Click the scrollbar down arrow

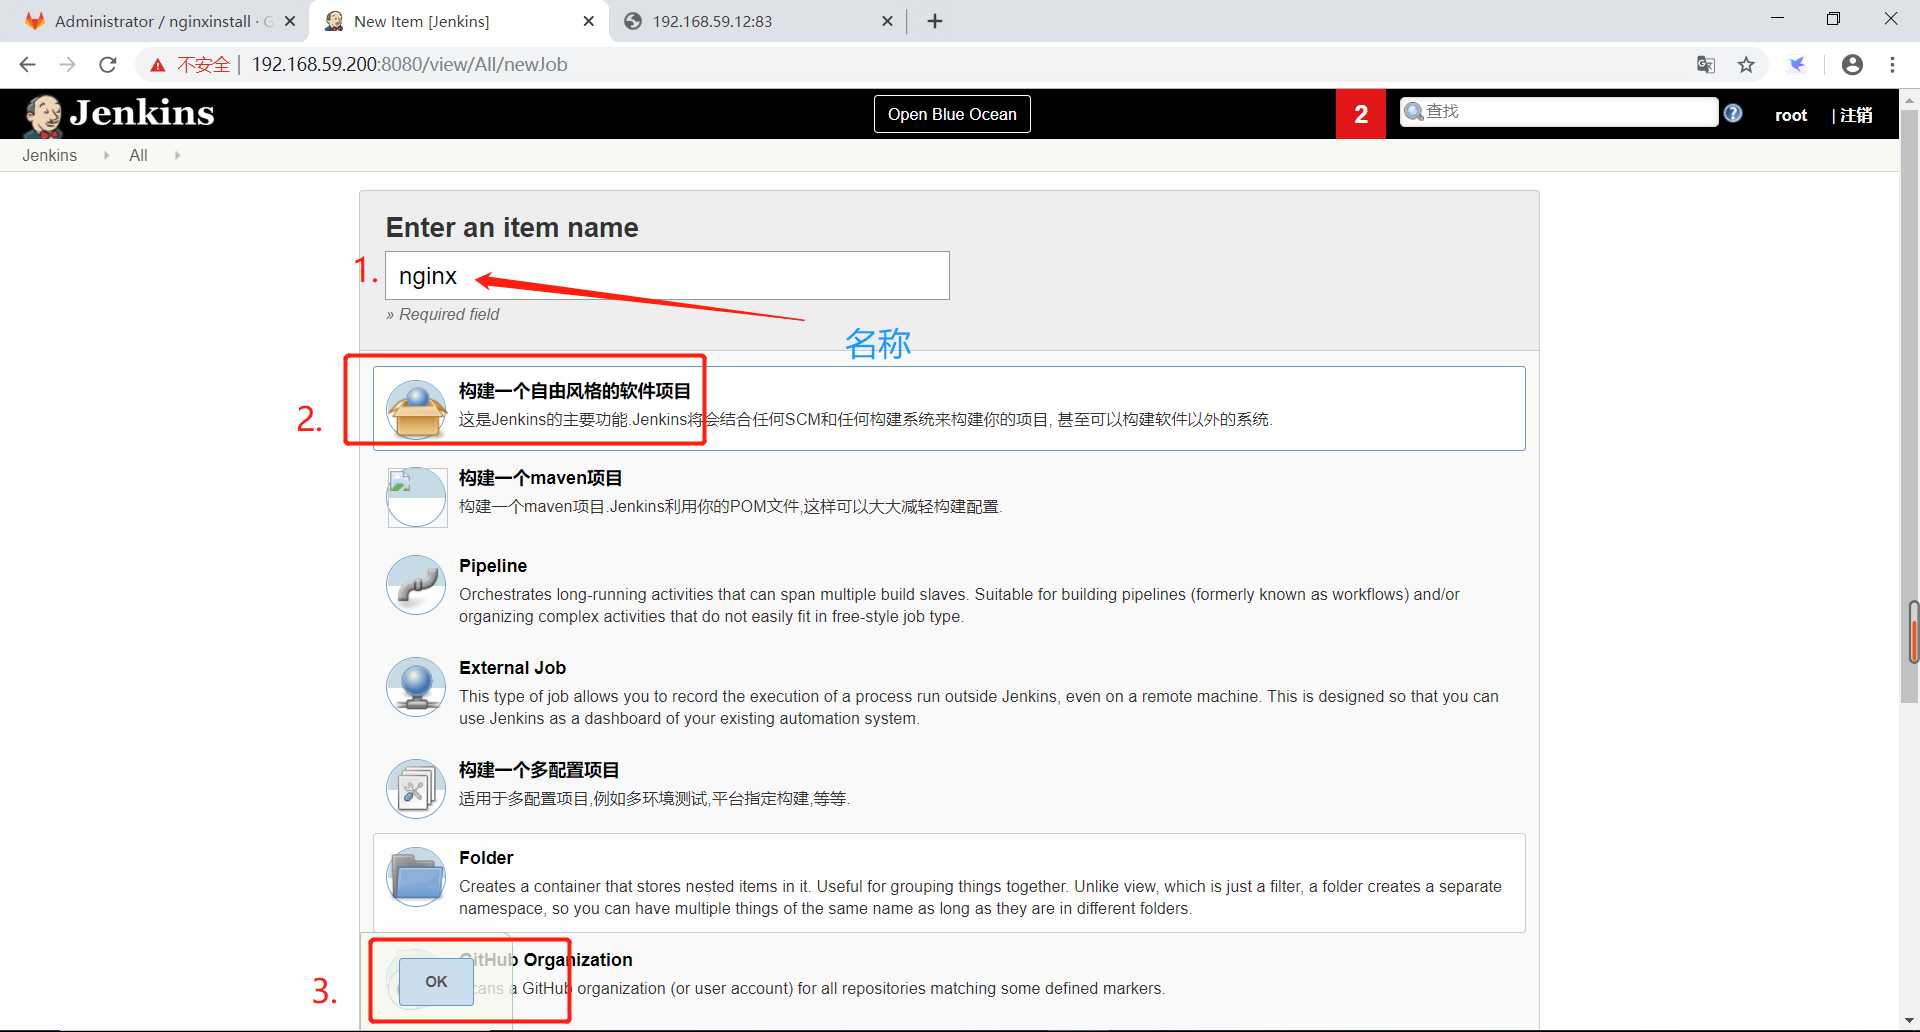pos(1910,1022)
